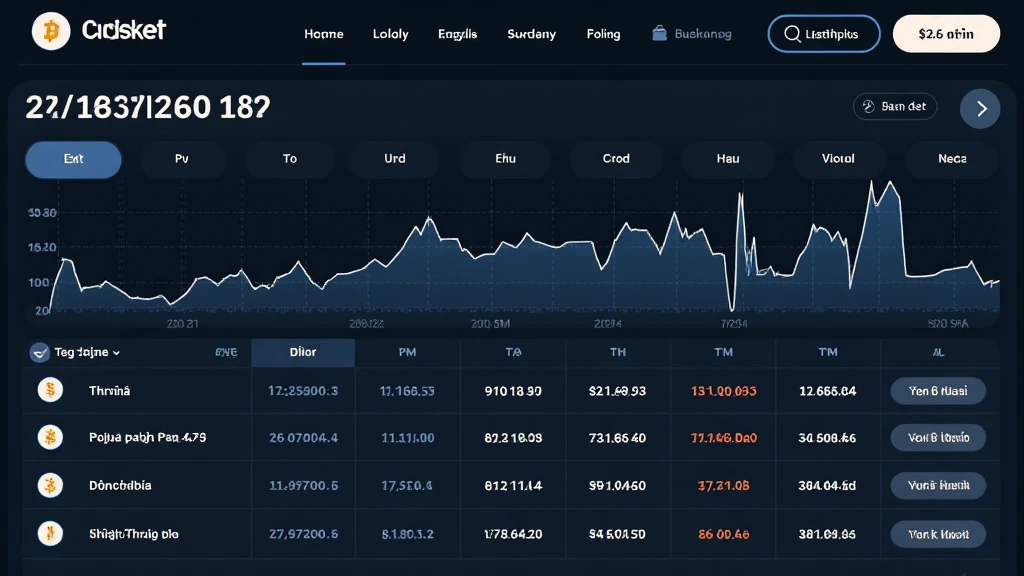Click the coin icon in the Thrviná row
This screenshot has width=1024, height=576.
coord(49,391)
